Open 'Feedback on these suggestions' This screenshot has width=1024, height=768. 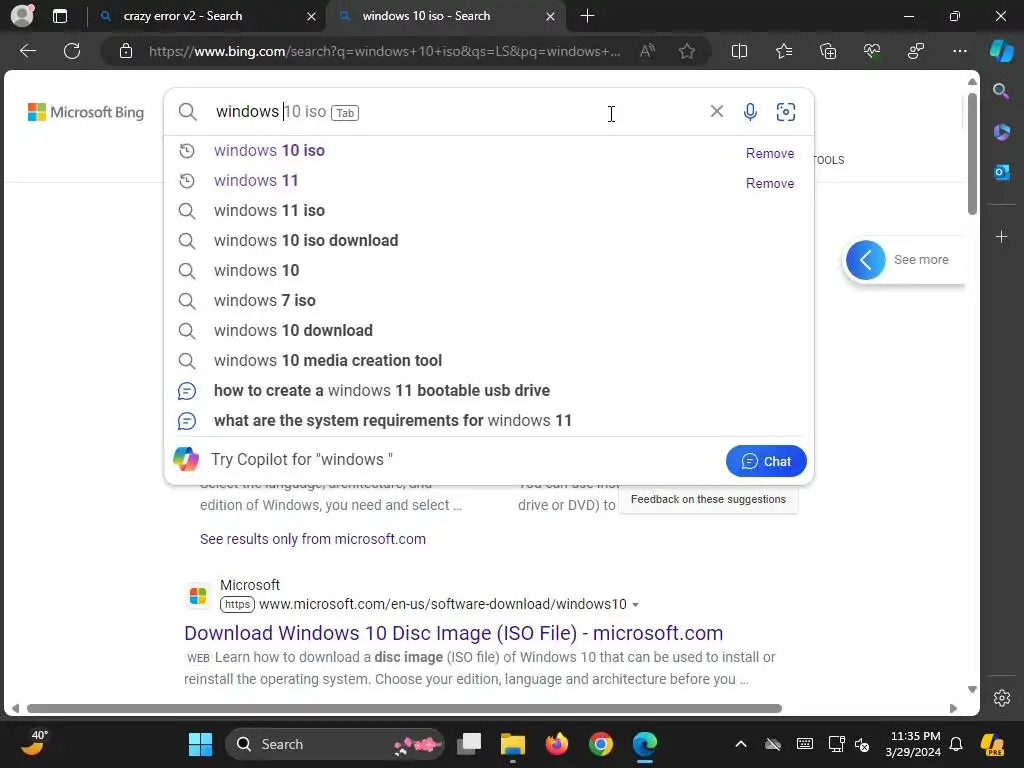[708, 500]
